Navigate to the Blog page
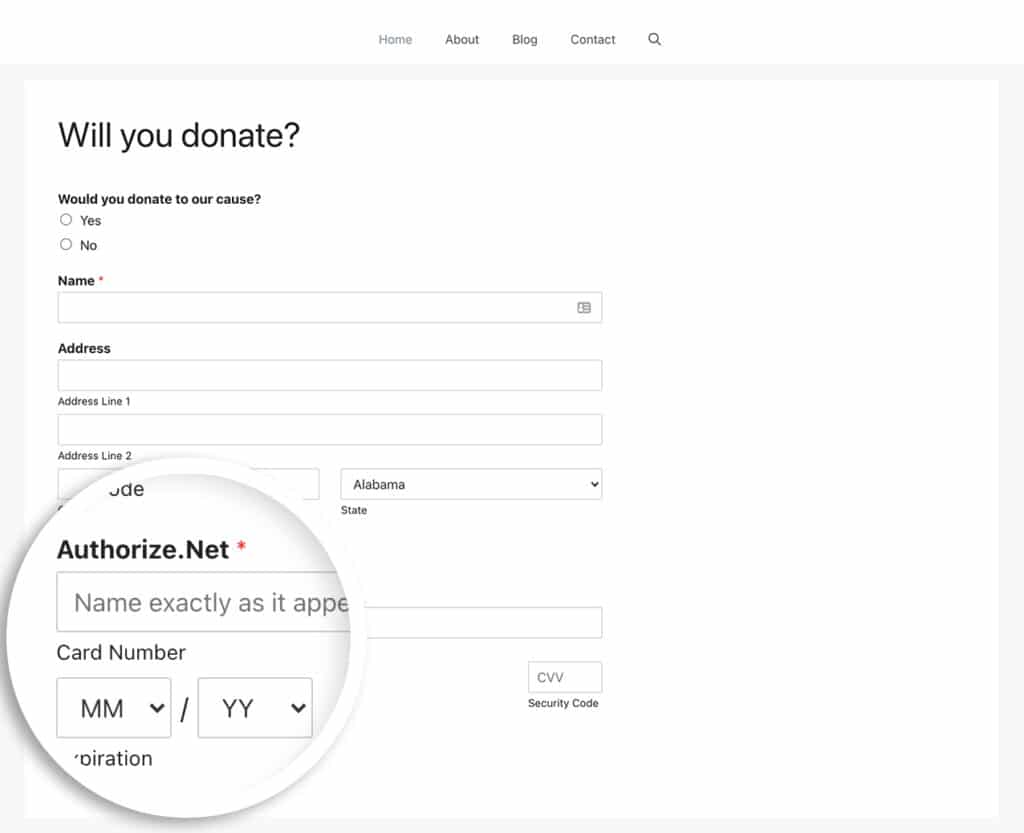Image resolution: width=1024 pixels, height=833 pixels. pyautogui.click(x=524, y=39)
